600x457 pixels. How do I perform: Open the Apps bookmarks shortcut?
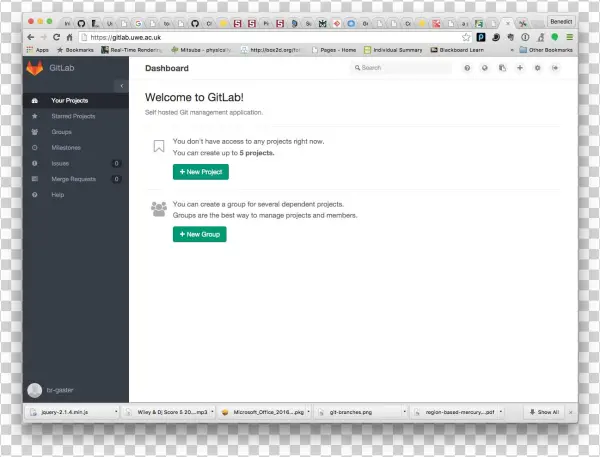[38, 50]
